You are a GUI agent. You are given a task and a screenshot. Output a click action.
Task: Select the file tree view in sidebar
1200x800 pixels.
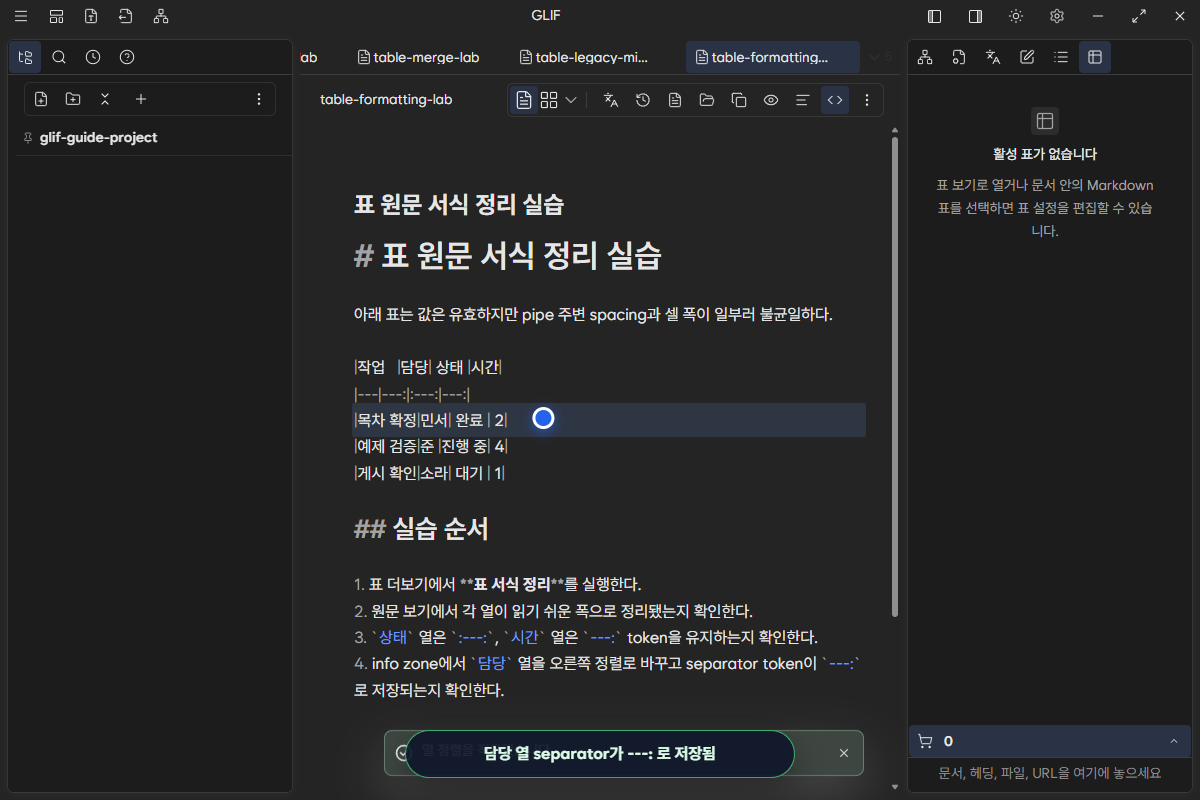pos(25,57)
